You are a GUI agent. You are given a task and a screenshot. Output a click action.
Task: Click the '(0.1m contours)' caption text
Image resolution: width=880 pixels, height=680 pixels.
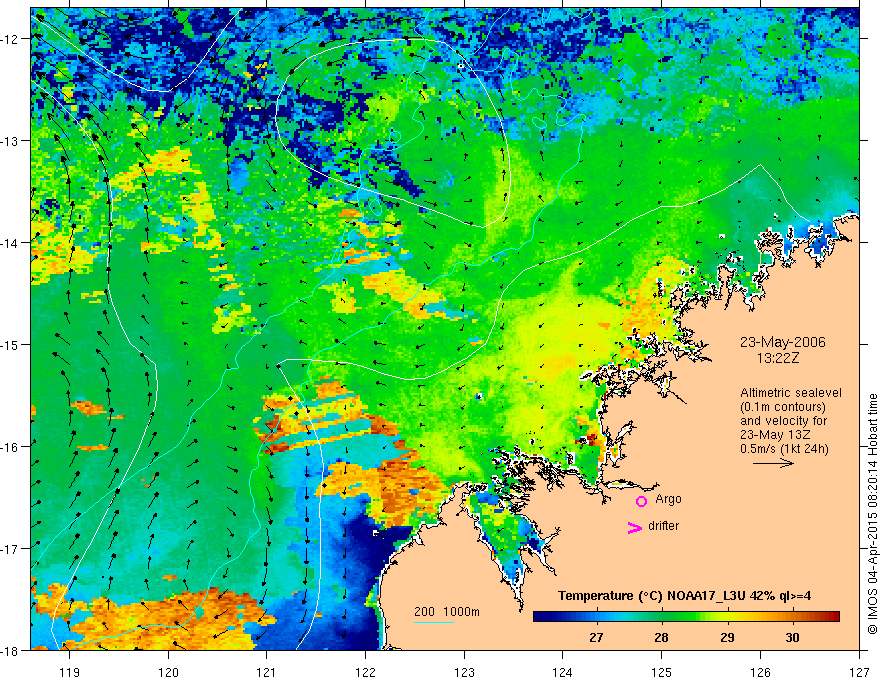click(783, 407)
